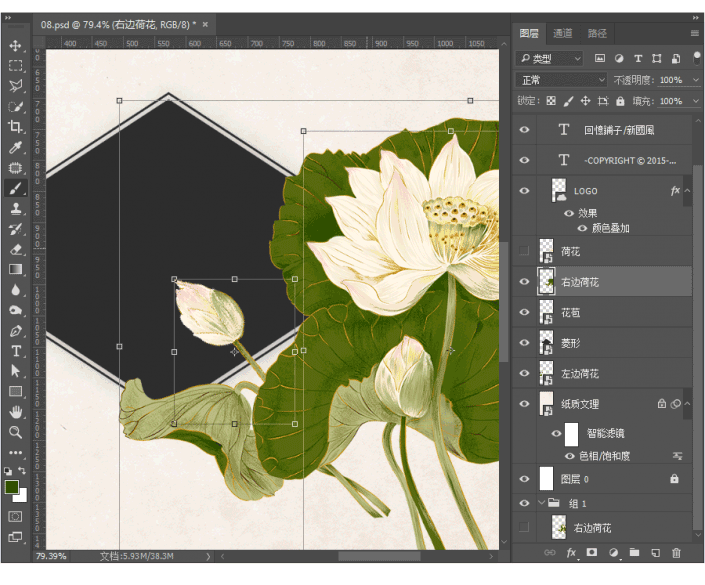Click the foreground green color swatch
The height and width of the screenshot is (585, 705).
click(11, 487)
